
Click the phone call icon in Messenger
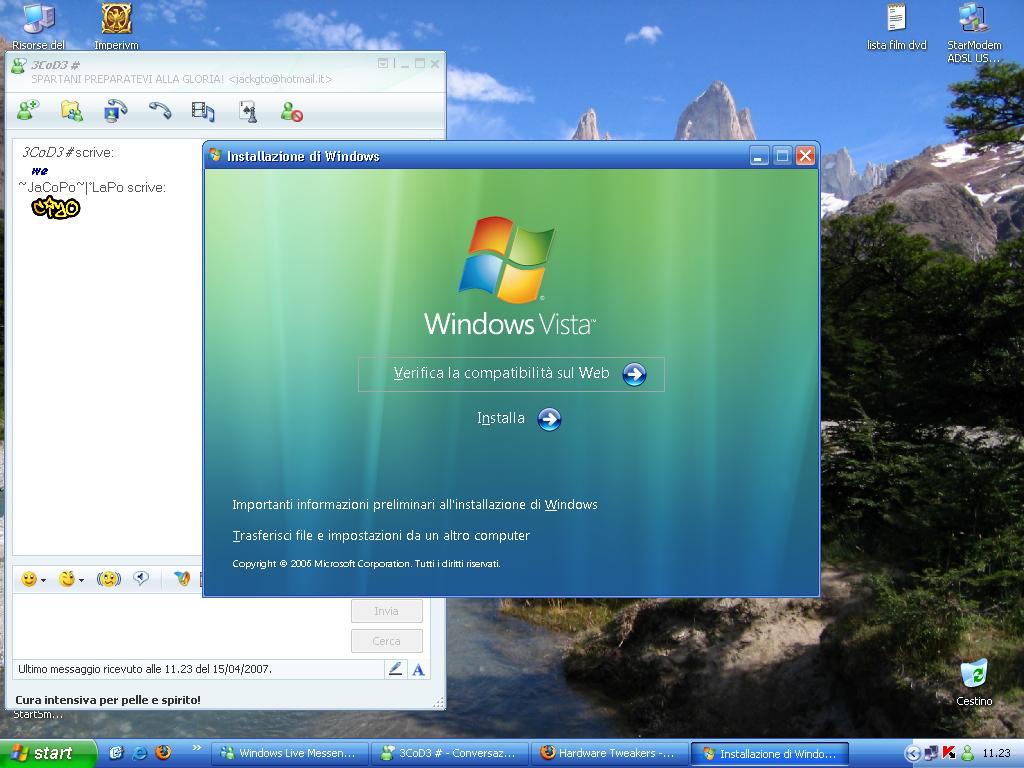[x=159, y=111]
